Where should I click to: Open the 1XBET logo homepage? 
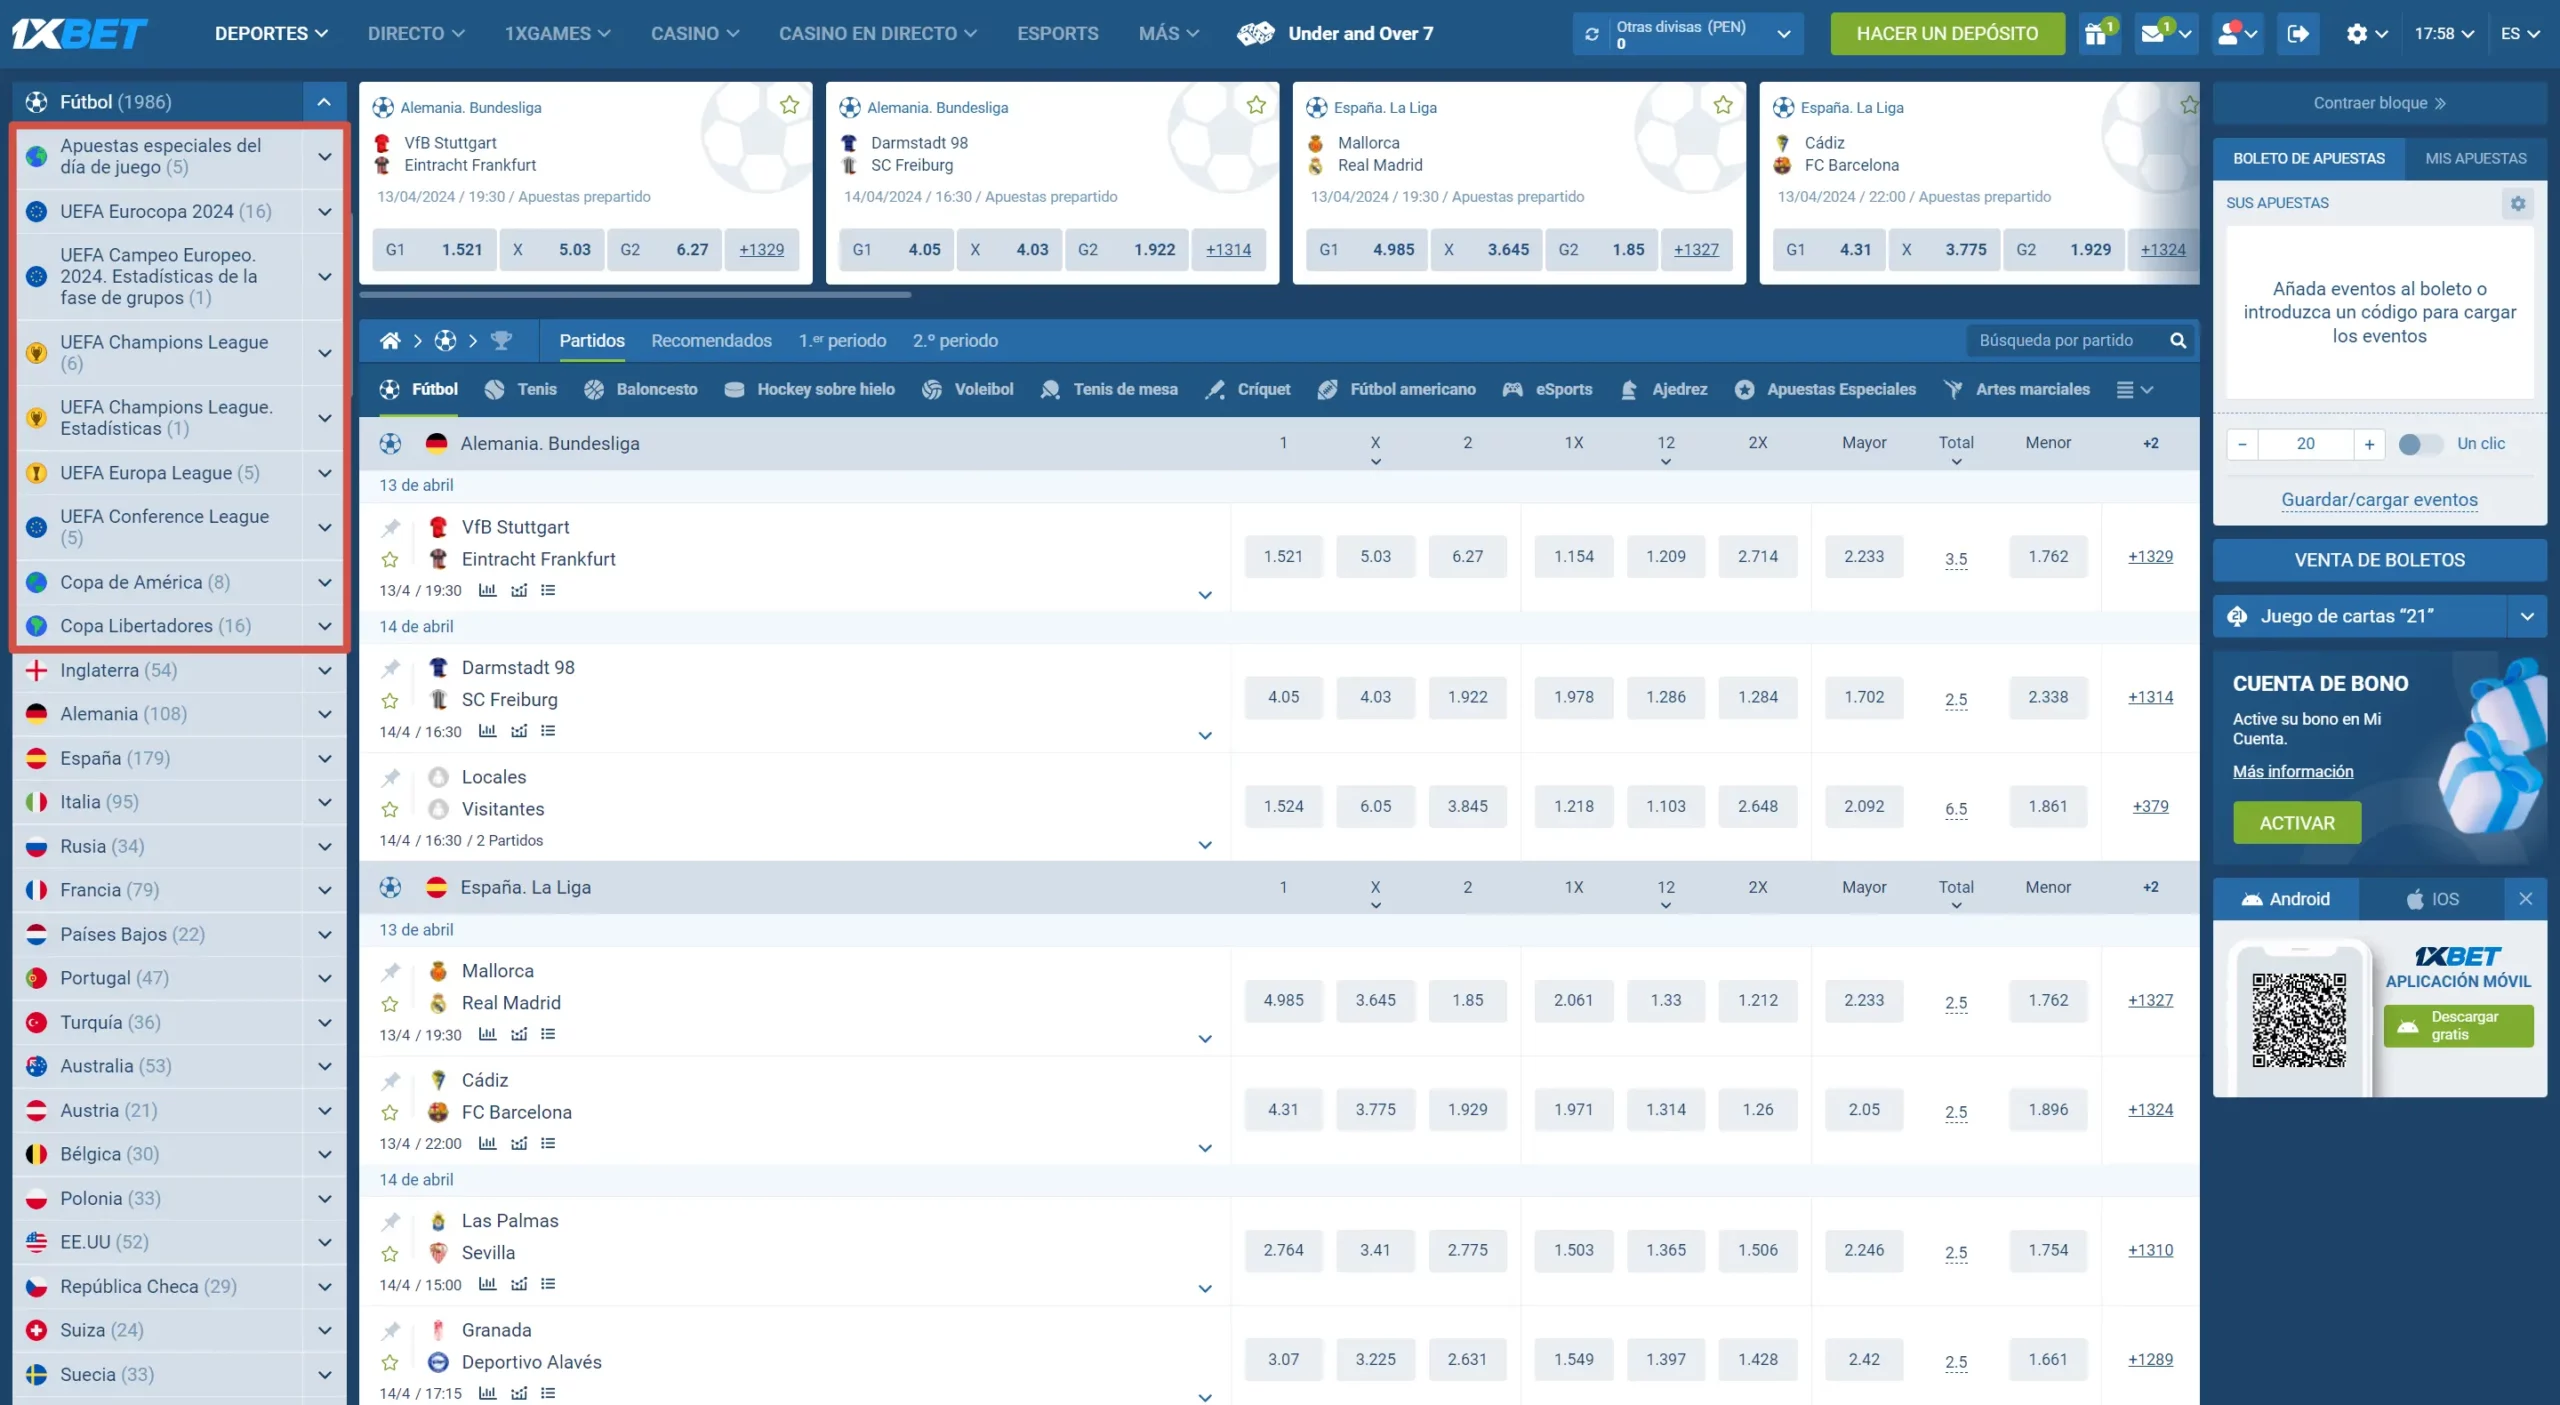(80, 34)
